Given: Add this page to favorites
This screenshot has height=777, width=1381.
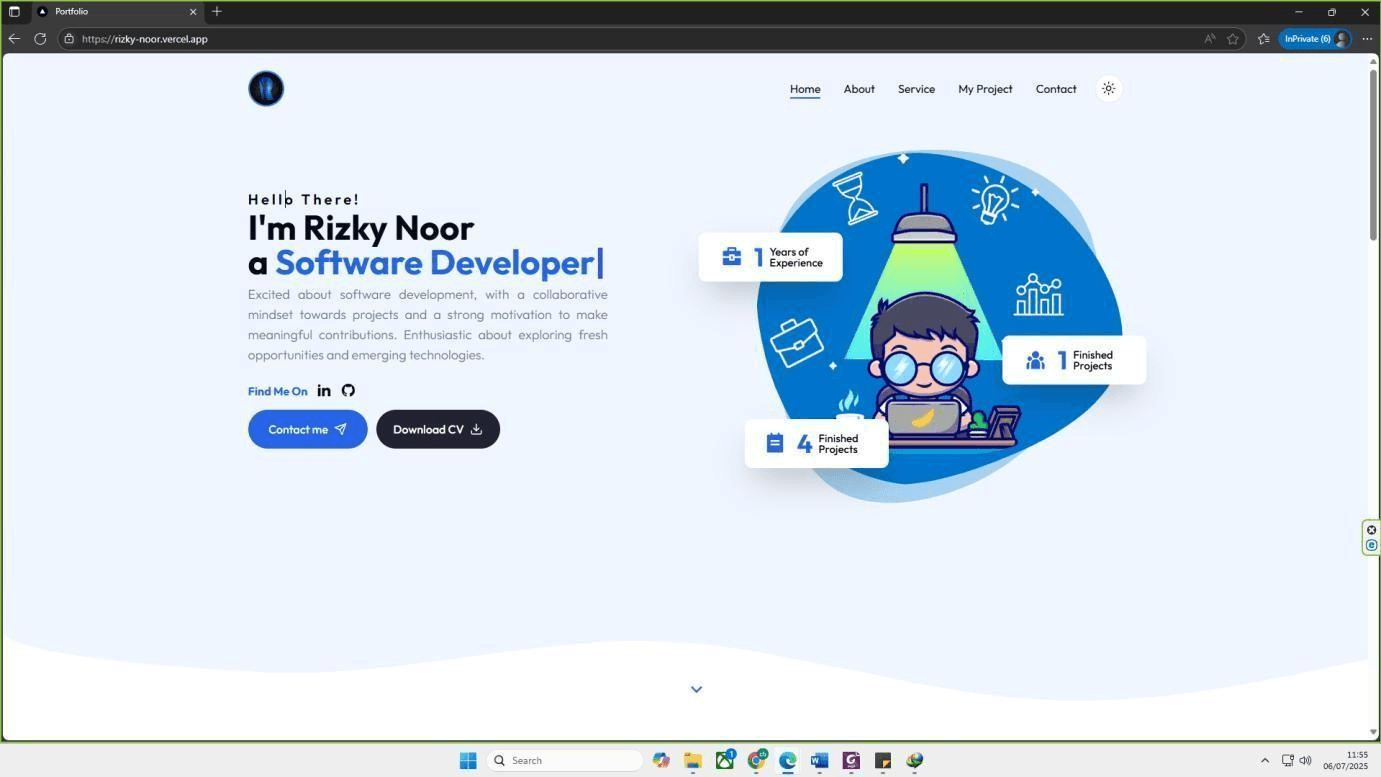Looking at the screenshot, I should [1233, 39].
